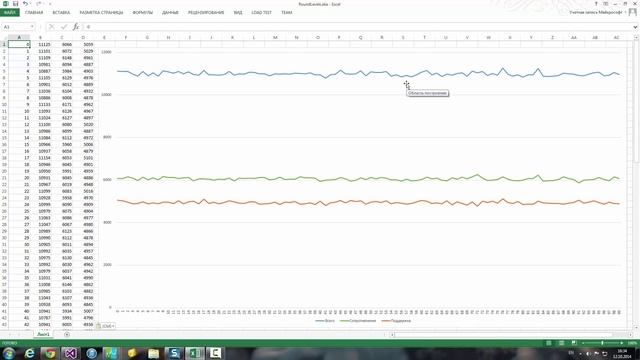Click vertical scrollbar up arrow
The width and height of the screenshot is (640, 360).
pos(636,37)
